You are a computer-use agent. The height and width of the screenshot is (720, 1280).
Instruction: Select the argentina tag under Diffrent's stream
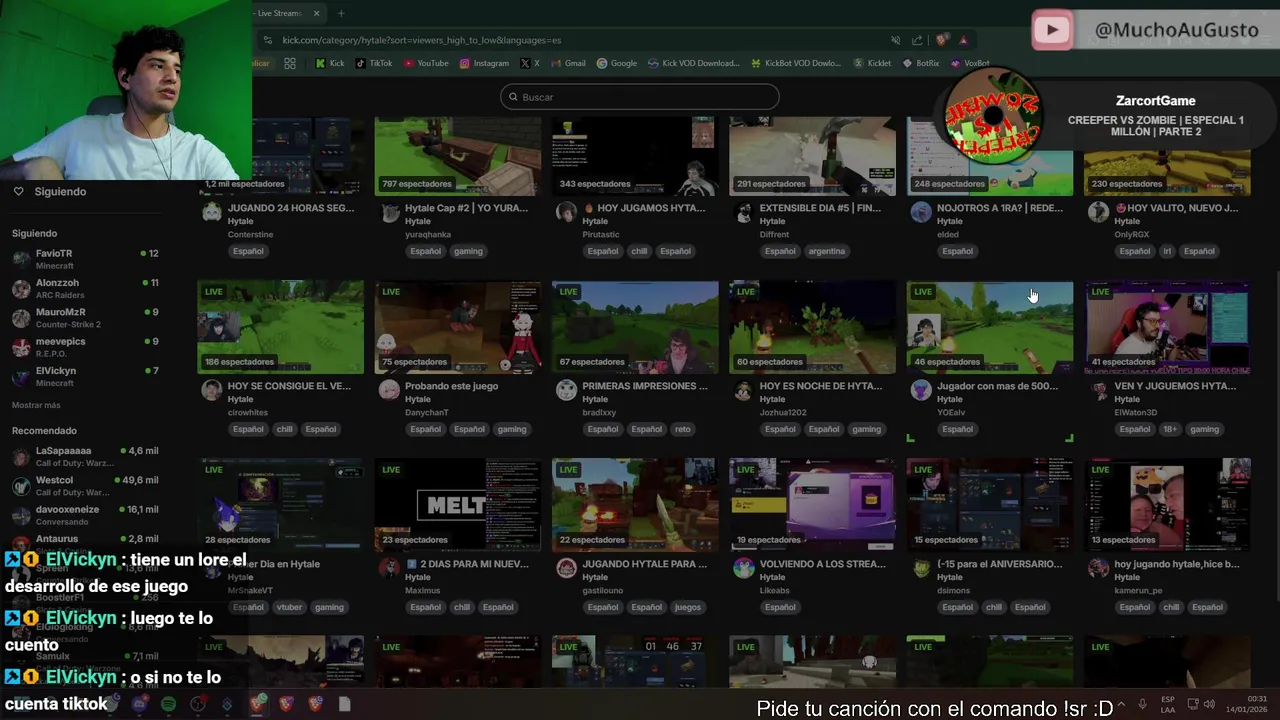[827, 251]
